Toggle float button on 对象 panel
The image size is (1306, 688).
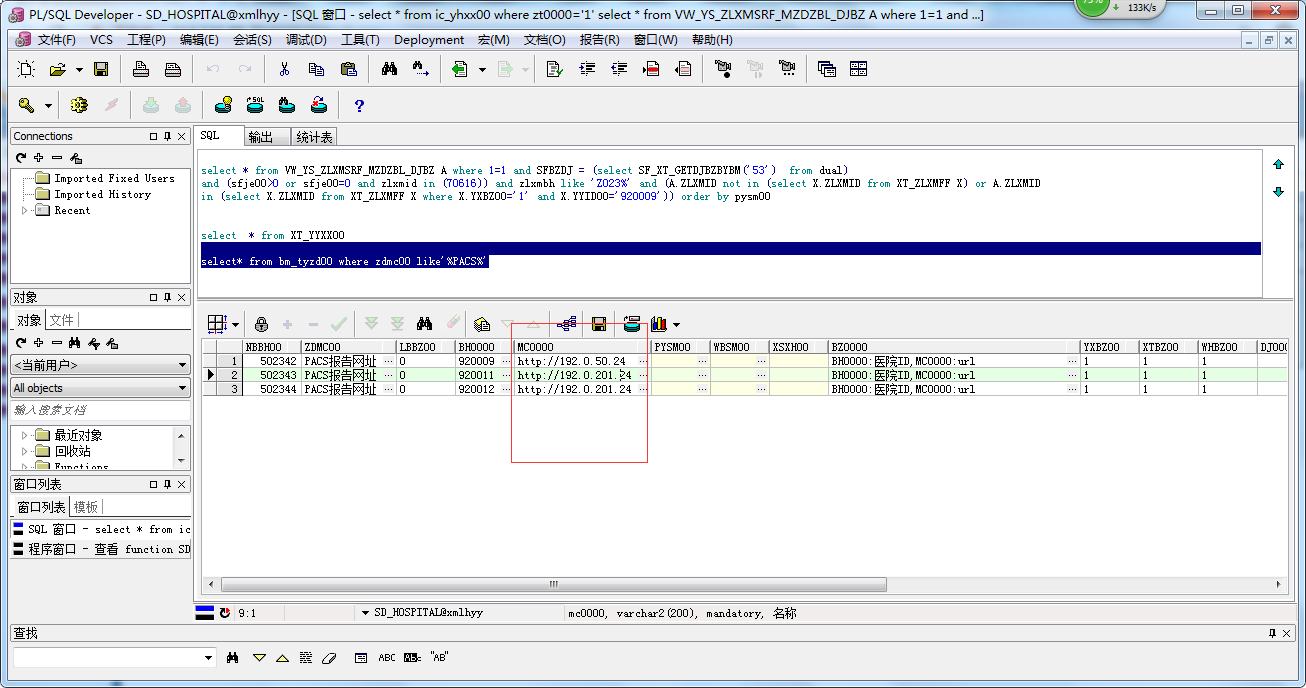pos(153,297)
